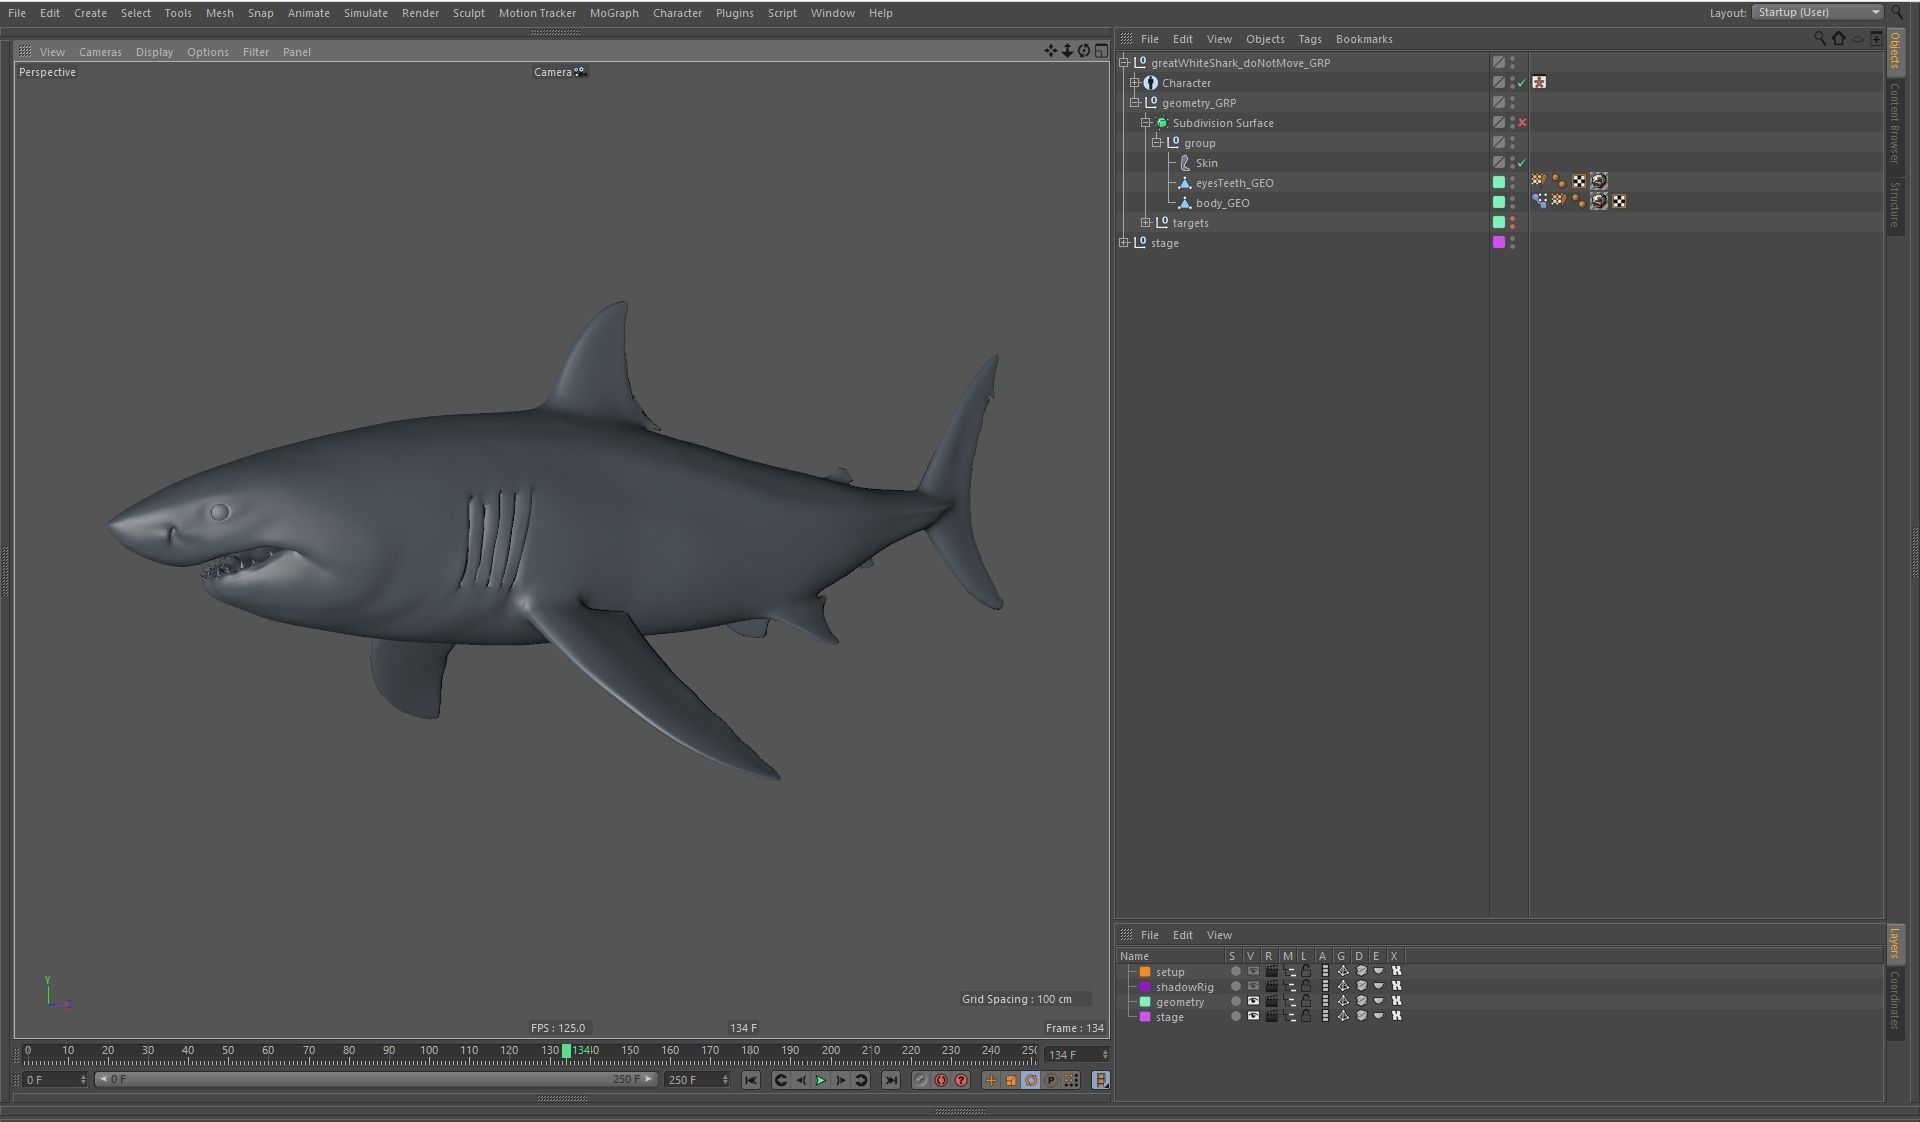Toggle visibility eye for setup layer
The width and height of the screenshot is (1920, 1122).
pyautogui.click(x=1253, y=971)
